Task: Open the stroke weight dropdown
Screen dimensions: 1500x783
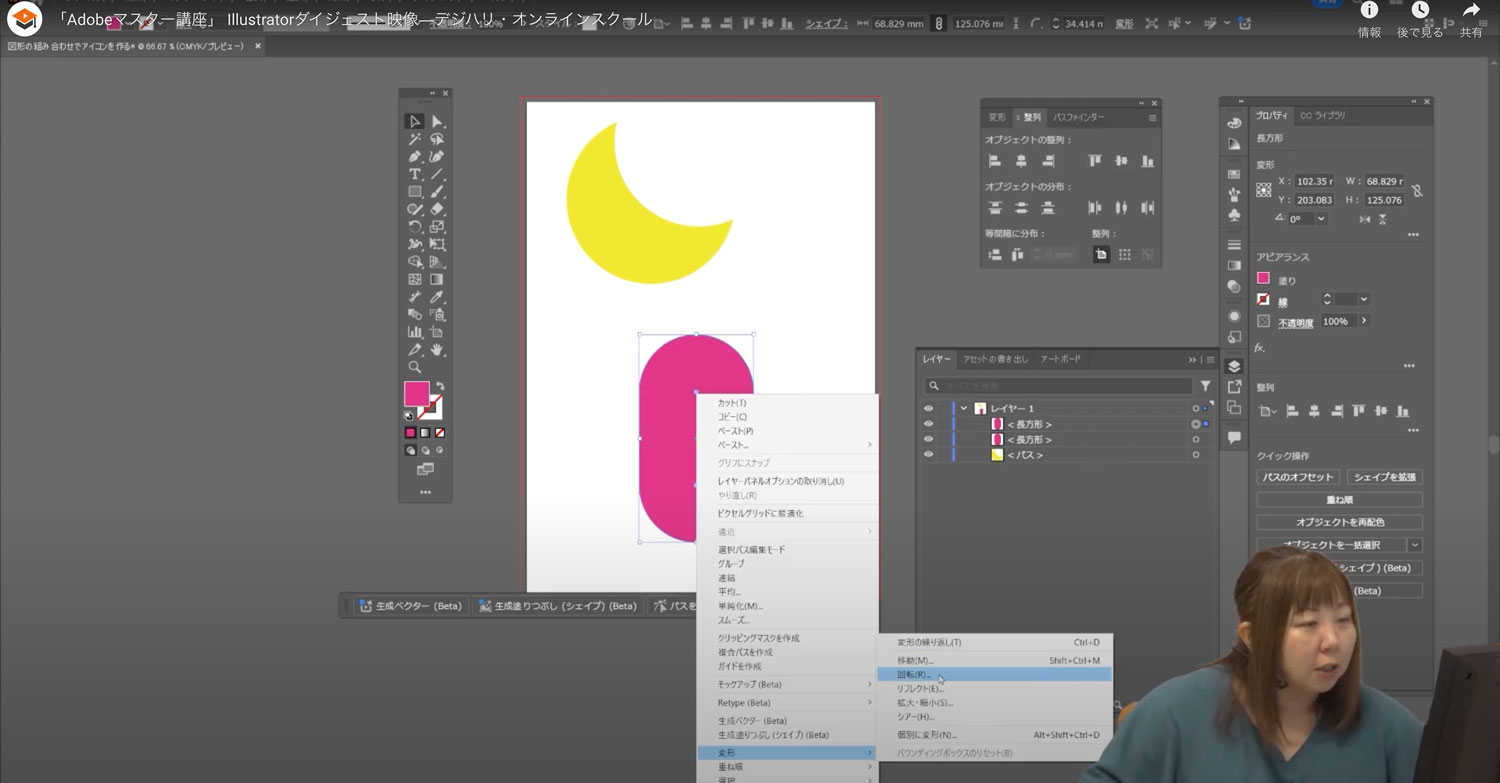Action: coord(1363,299)
